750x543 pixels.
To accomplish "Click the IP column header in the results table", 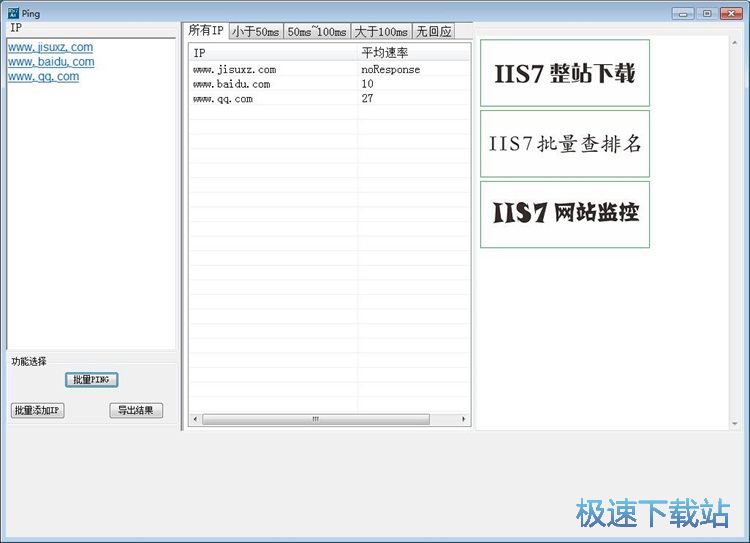I will point(274,53).
